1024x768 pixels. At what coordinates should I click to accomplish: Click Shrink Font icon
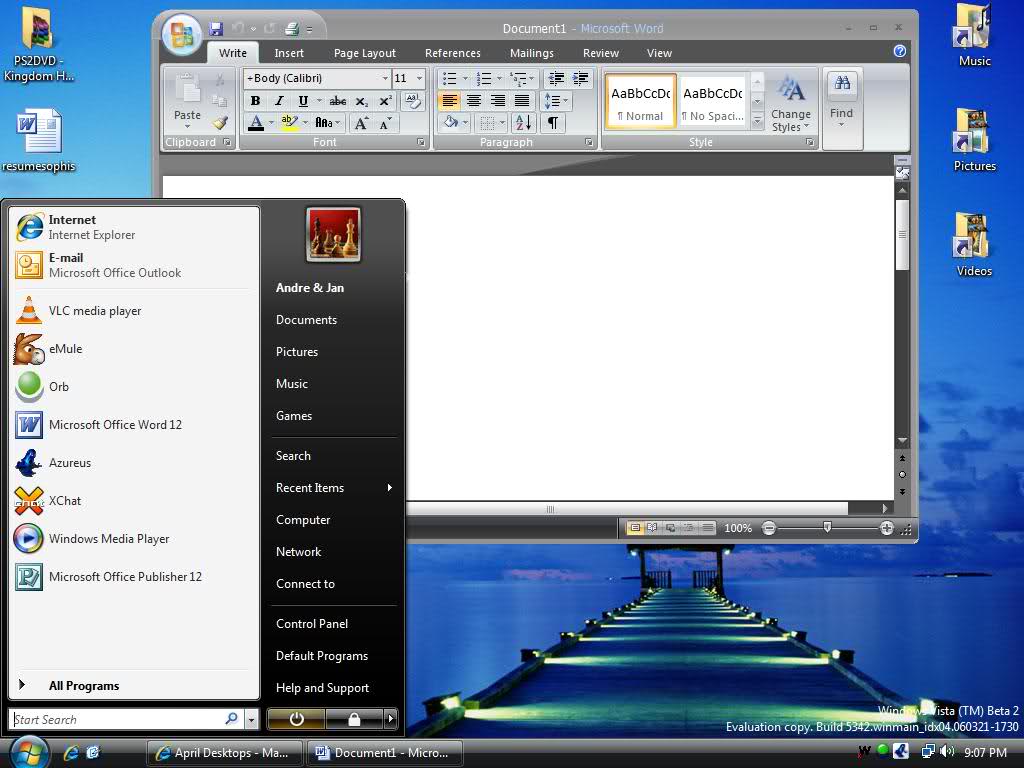(x=385, y=123)
